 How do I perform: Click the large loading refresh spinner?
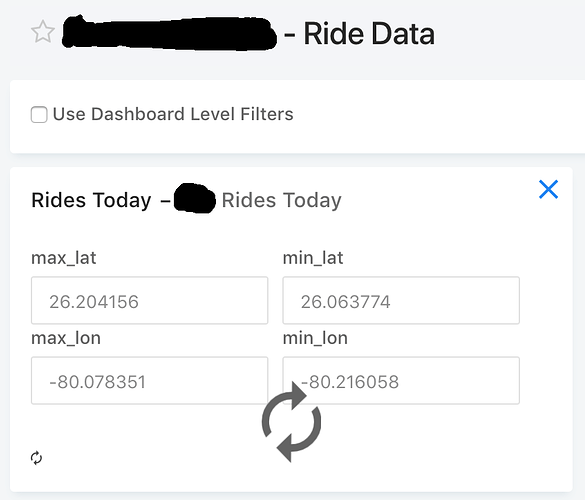tap(291, 422)
